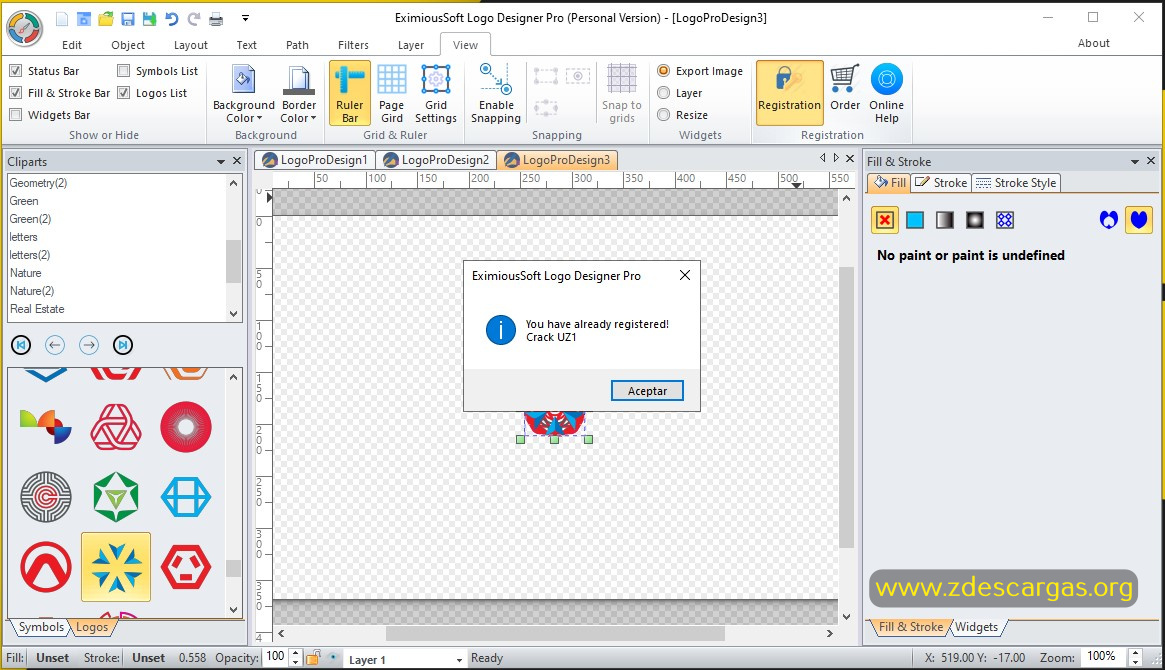Uncheck Fill & Stroke Bar checkbox

click(x=16, y=93)
